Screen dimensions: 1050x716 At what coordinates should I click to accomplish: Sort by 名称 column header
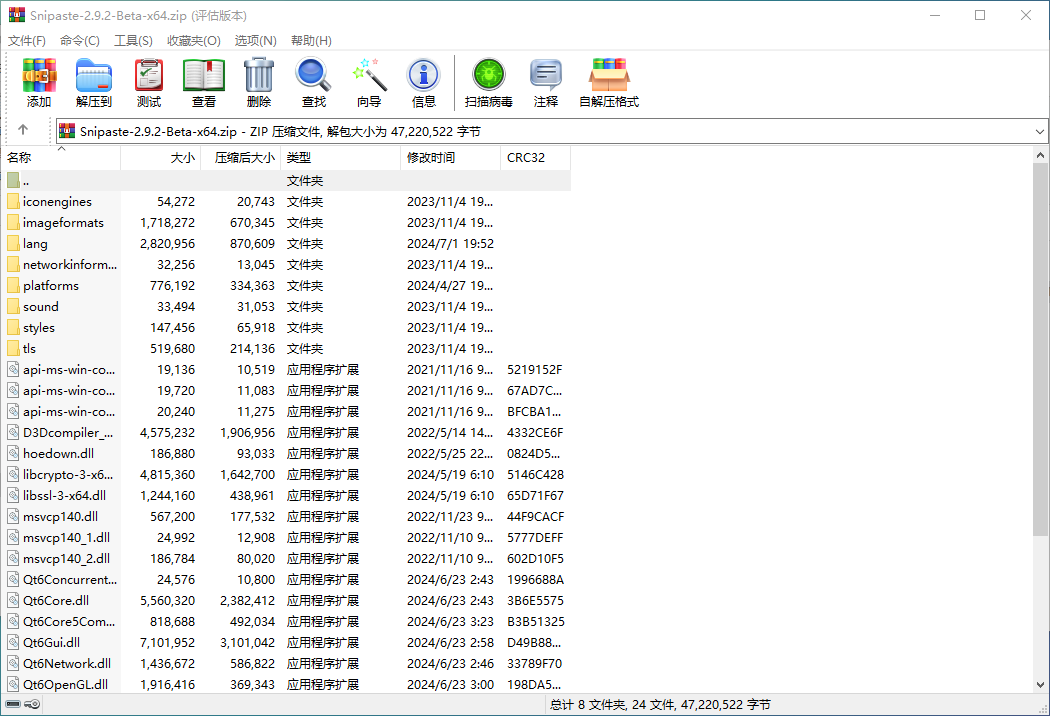click(x=61, y=157)
